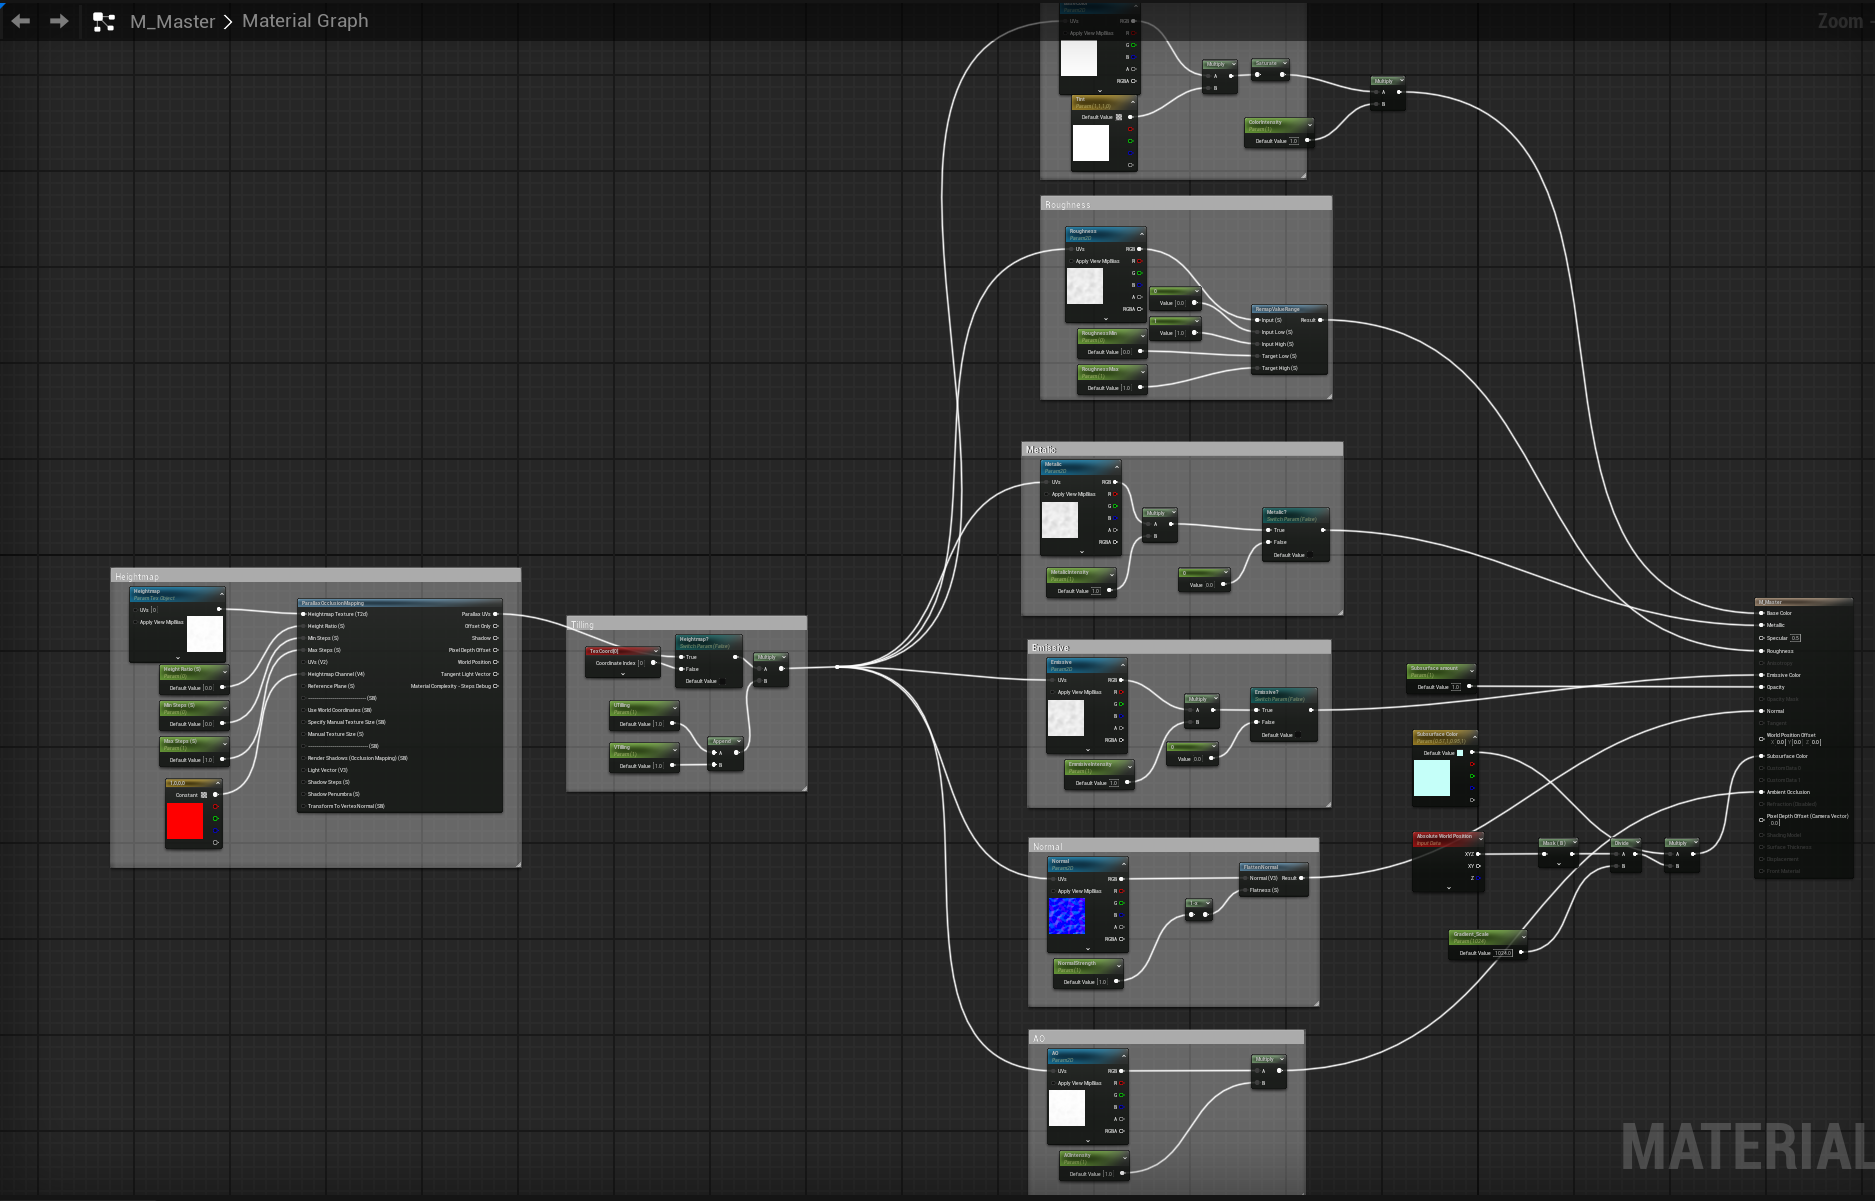The width and height of the screenshot is (1875, 1201).
Task: Click the Parallax UVs output pin
Action: point(495,614)
